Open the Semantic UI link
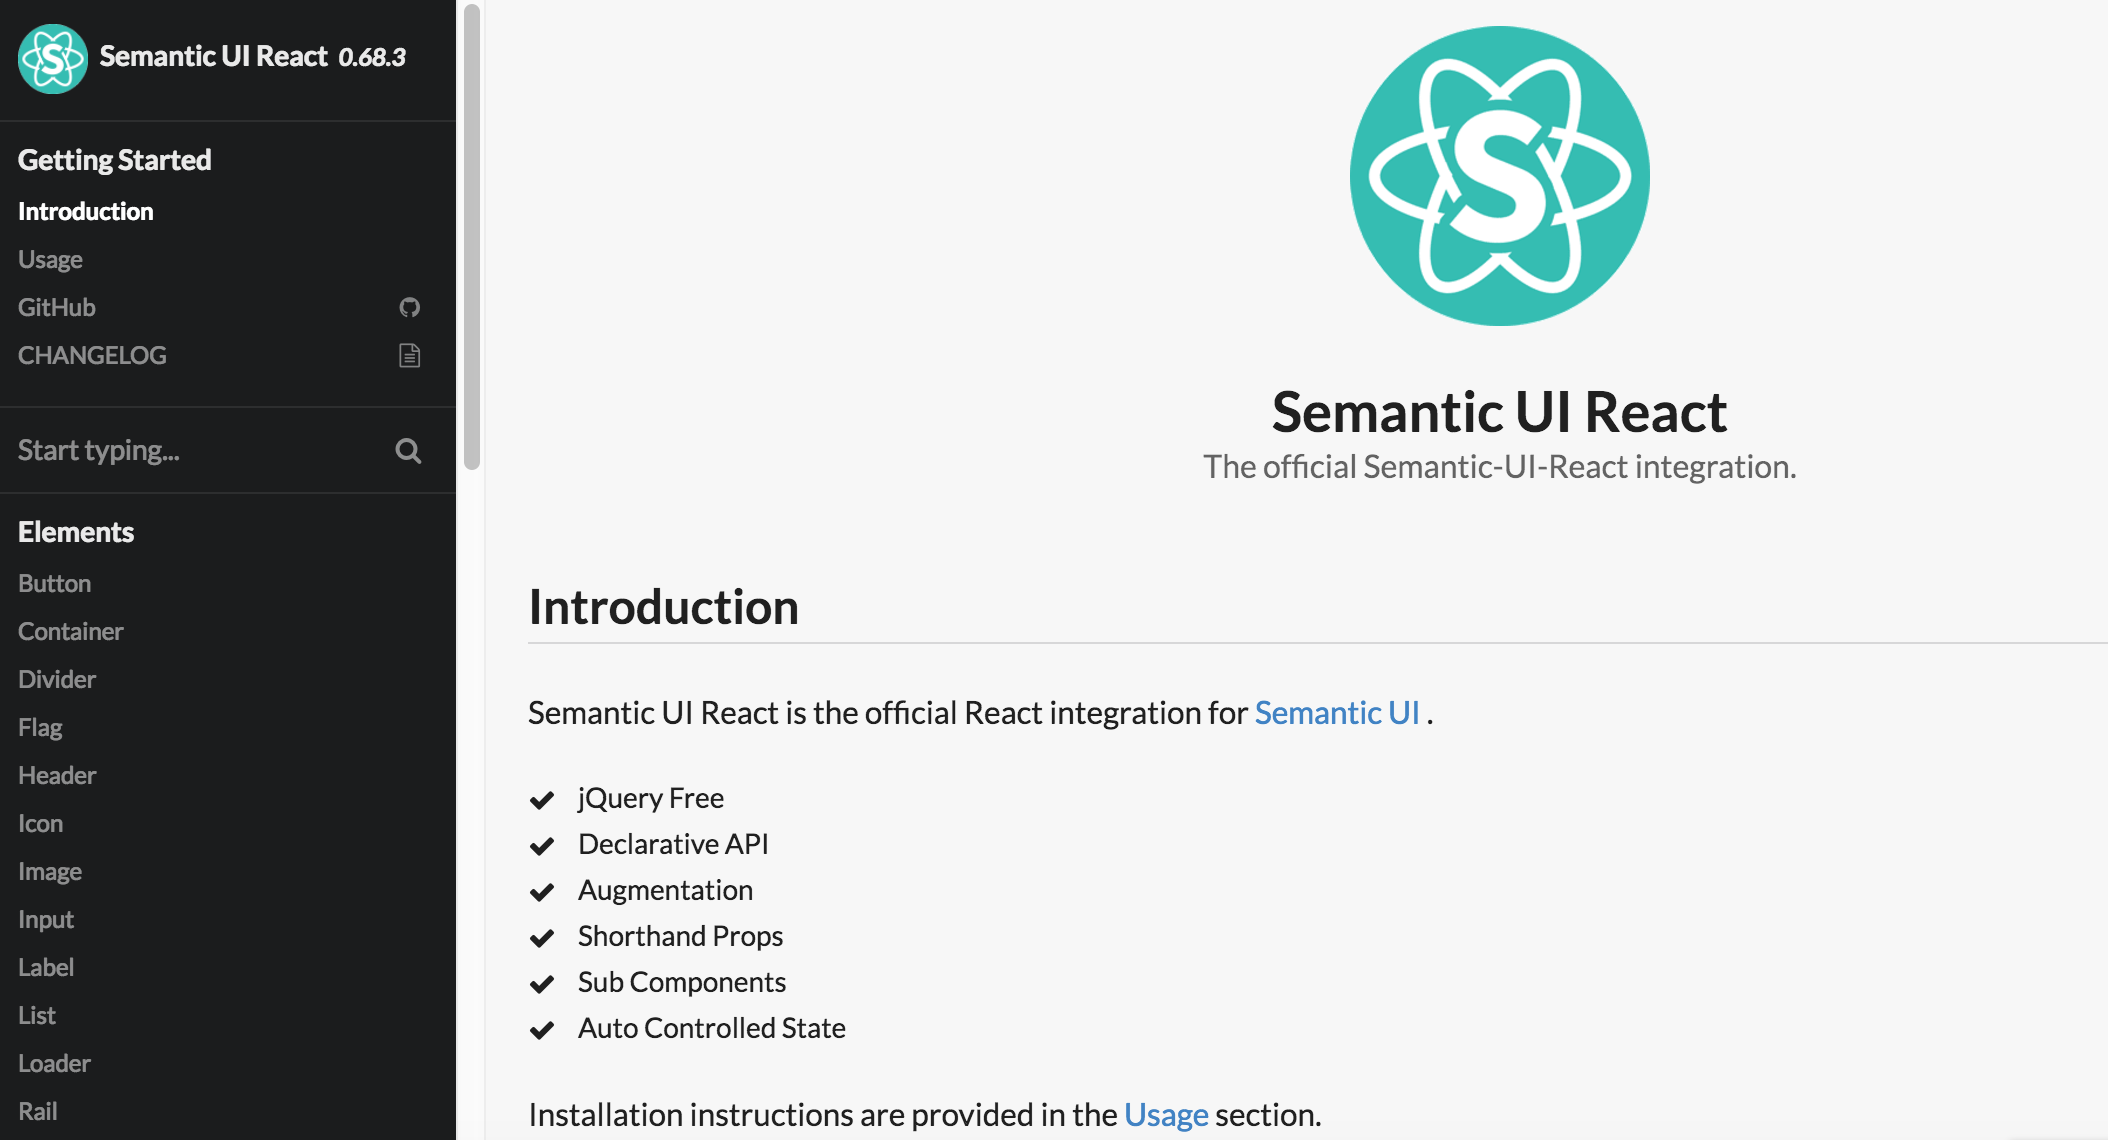Viewport: 2108px width, 1140px height. [1338, 712]
